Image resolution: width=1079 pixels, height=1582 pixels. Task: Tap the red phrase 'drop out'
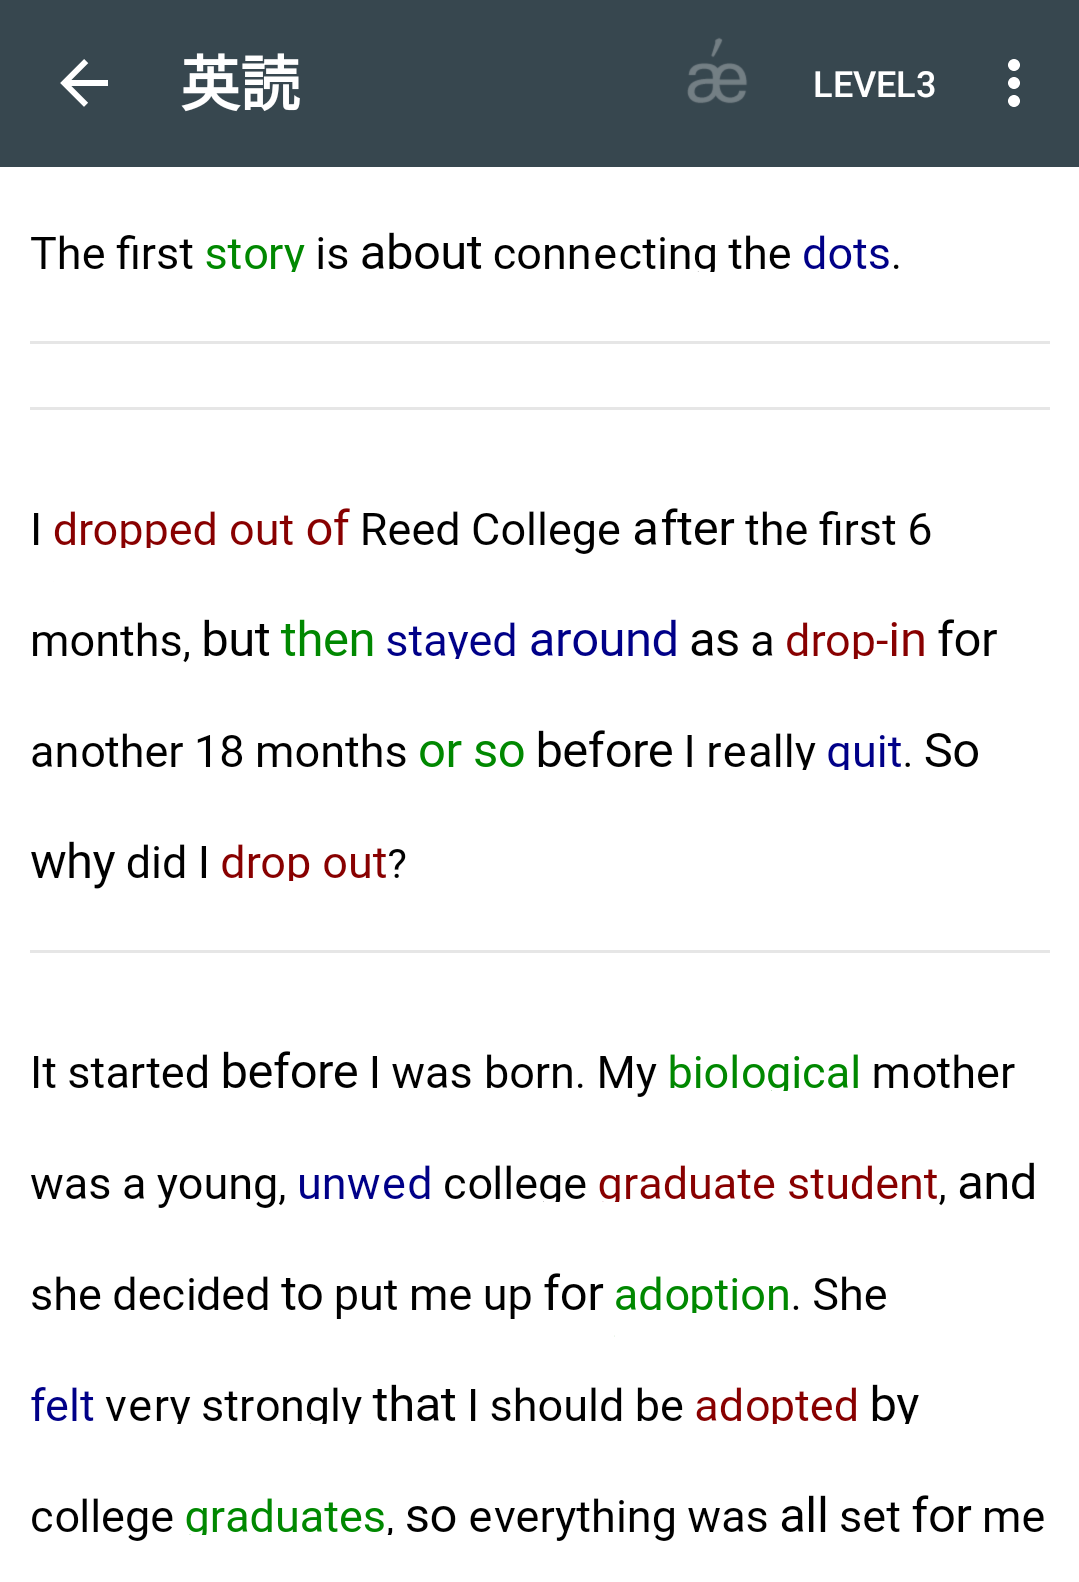304,862
